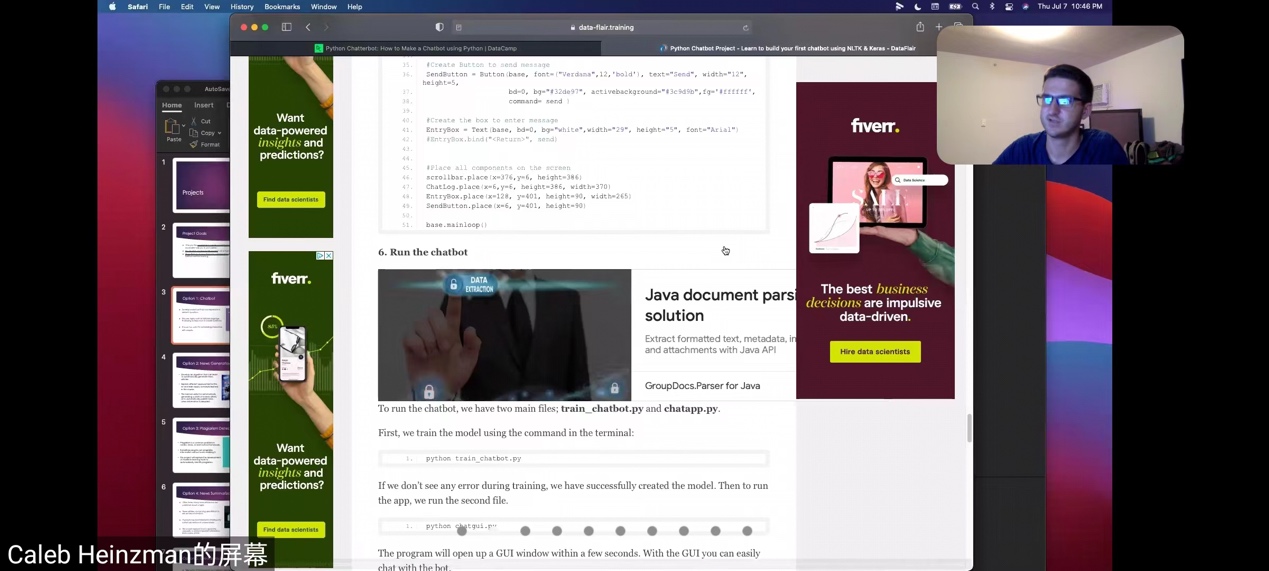Toggle the Safari sidebar
Screen dimensions: 1269x571
[x=286, y=27]
